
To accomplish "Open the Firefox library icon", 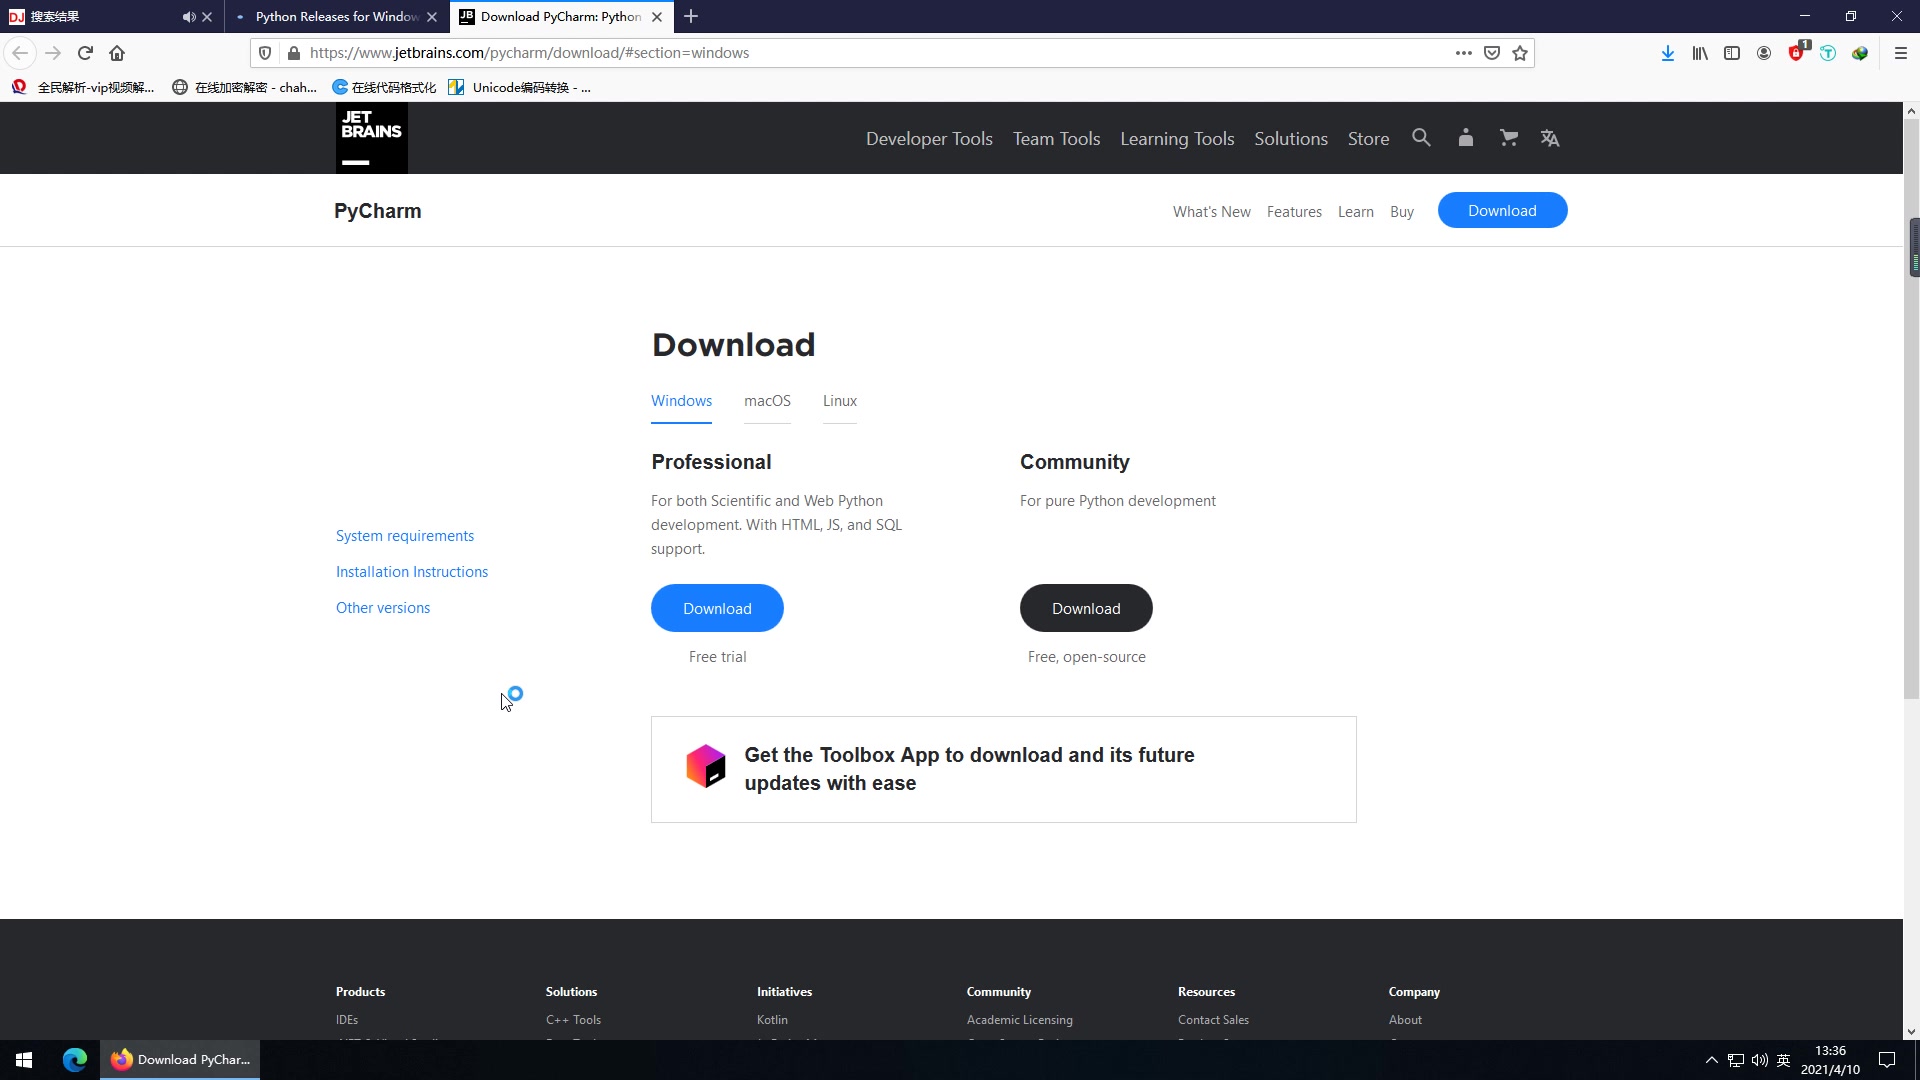I will tap(1700, 53).
